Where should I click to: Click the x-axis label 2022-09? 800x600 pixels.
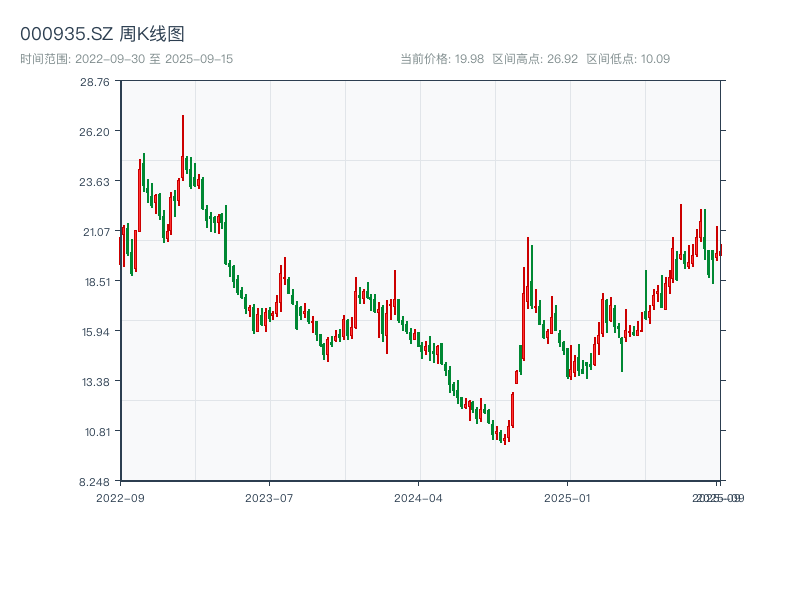coord(120,498)
